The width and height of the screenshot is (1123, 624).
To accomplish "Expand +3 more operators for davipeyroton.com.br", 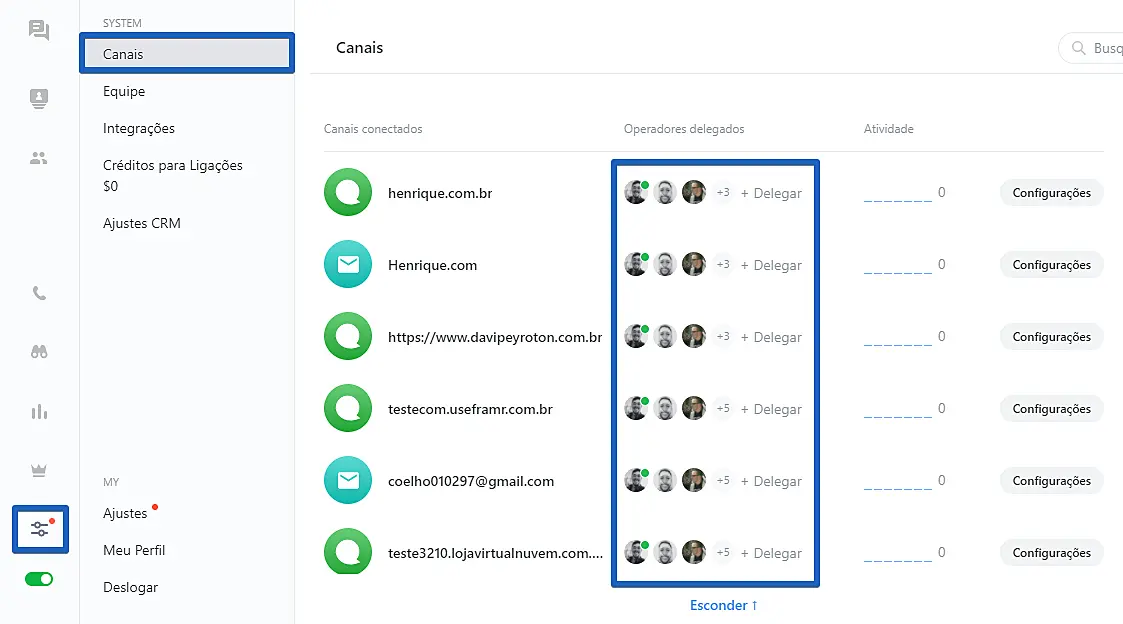I will [x=723, y=336].
